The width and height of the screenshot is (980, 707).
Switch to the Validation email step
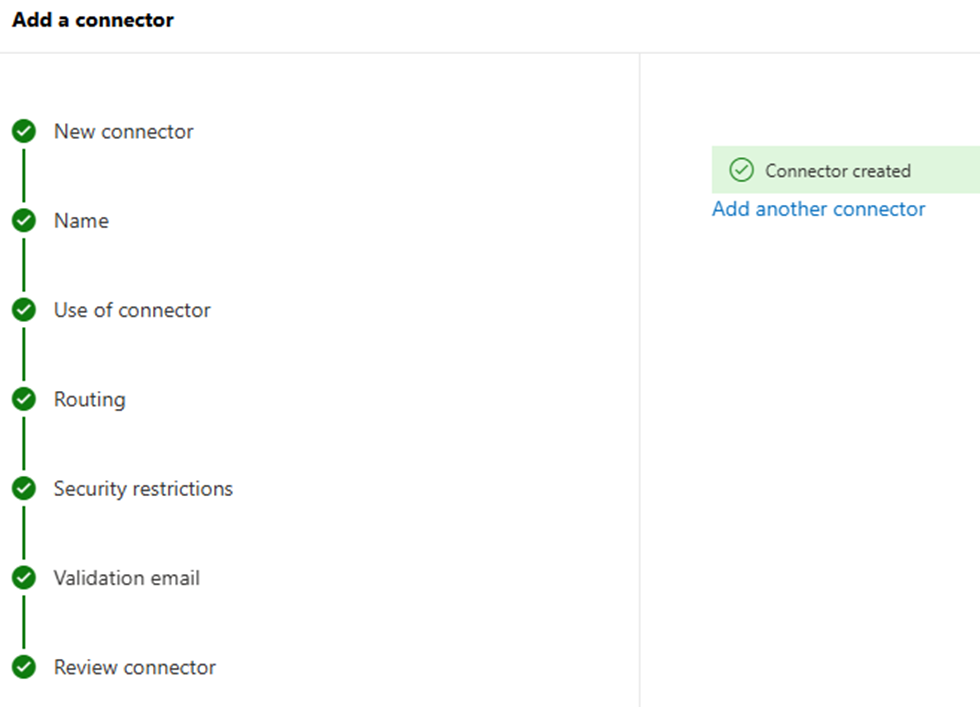(x=127, y=578)
